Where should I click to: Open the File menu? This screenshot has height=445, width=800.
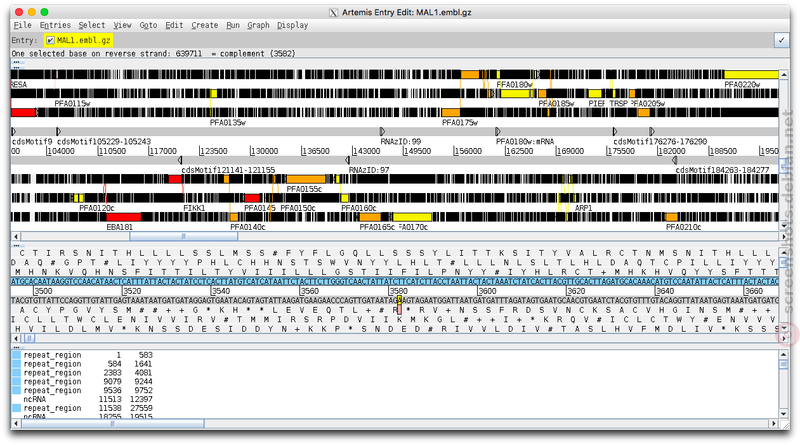(22, 25)
